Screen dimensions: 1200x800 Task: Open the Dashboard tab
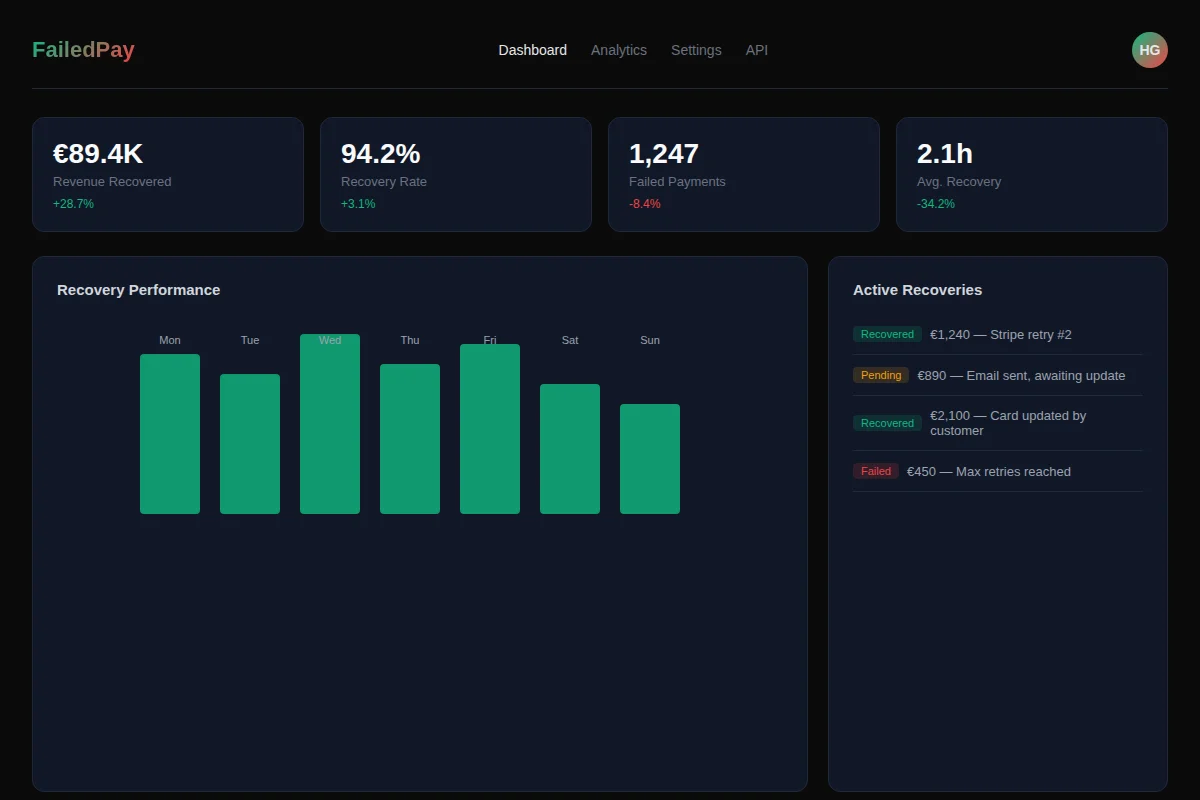[x=532, y=50]
